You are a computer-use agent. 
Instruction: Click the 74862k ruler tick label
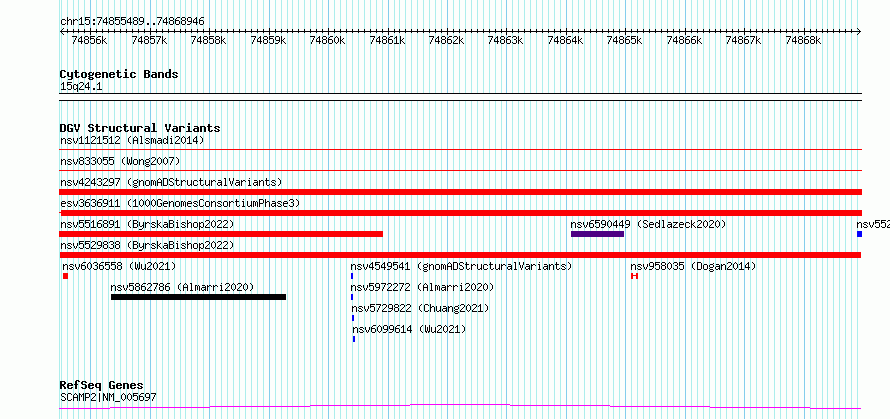(x=446, y=40)
